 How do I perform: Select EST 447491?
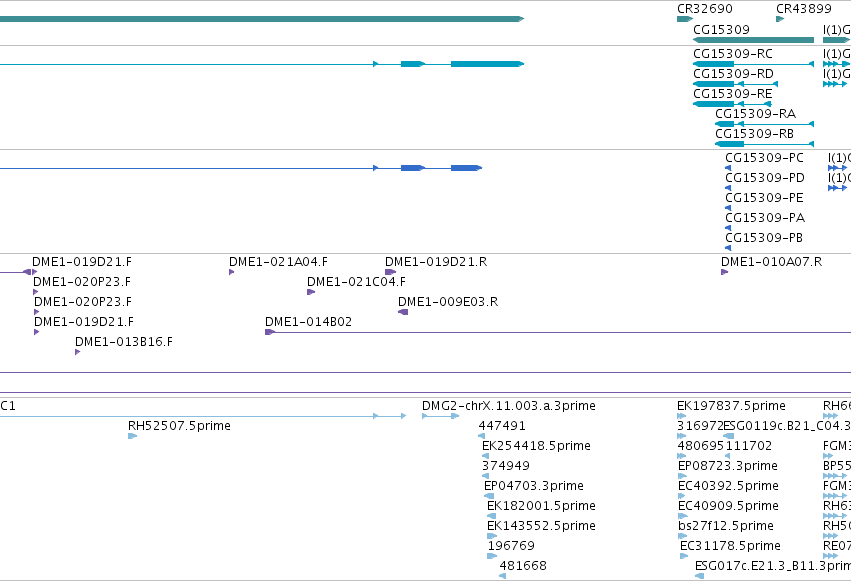click(x=502, y=426)
